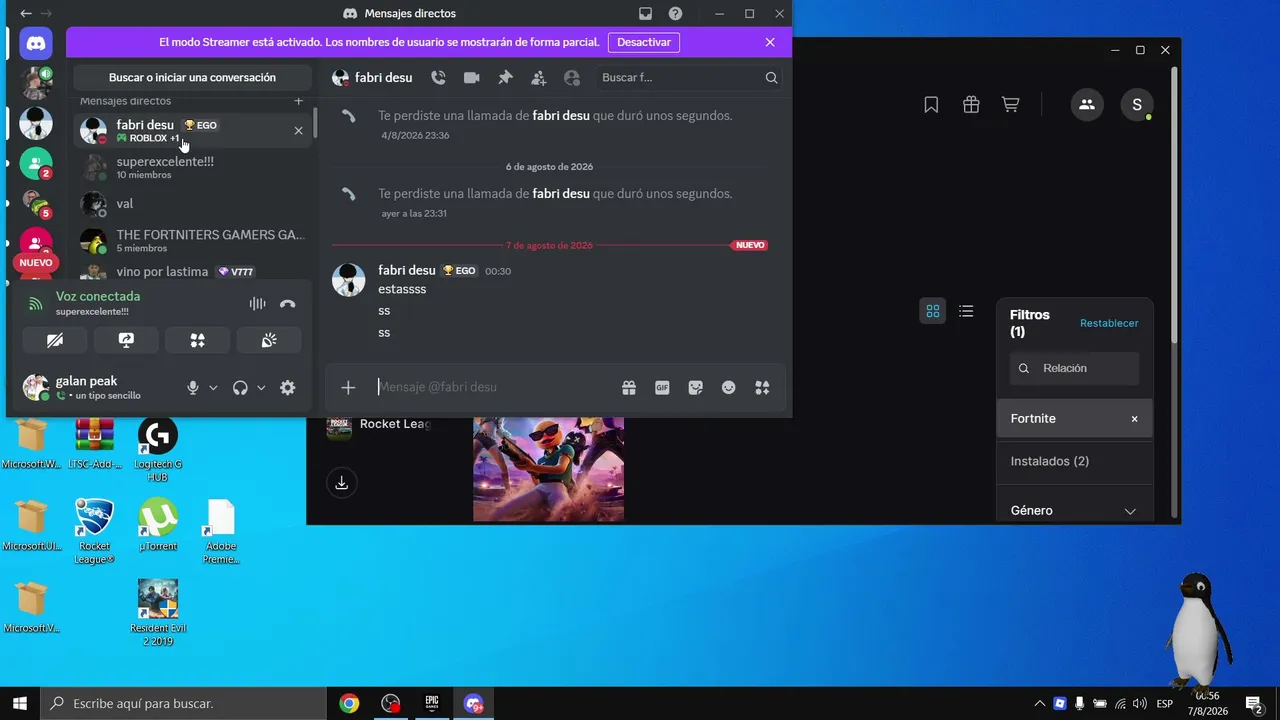Open the Fortnite game thumbnail

coord(548,469)
